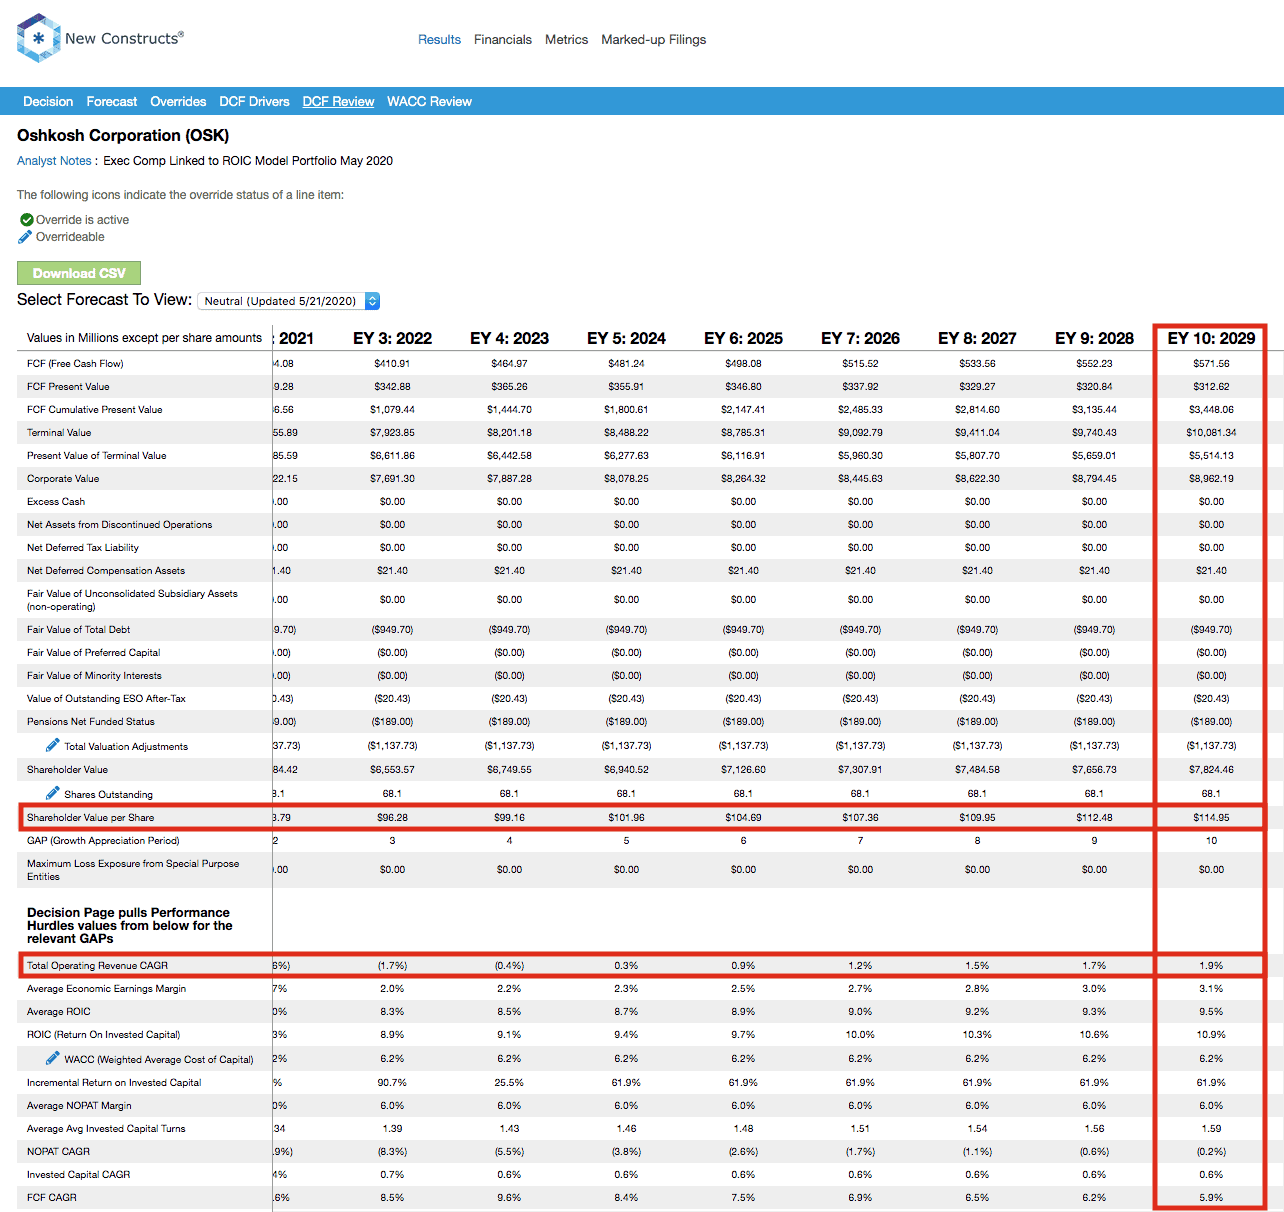Click the Corporate Value cell '$8,962.19'

tap(1211, 479)
